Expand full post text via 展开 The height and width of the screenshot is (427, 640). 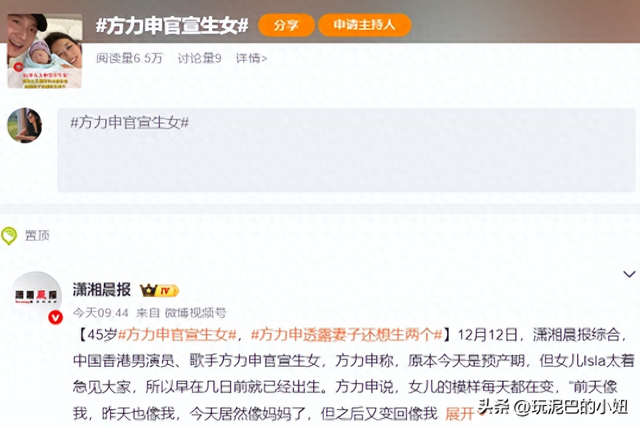[459, 414]
